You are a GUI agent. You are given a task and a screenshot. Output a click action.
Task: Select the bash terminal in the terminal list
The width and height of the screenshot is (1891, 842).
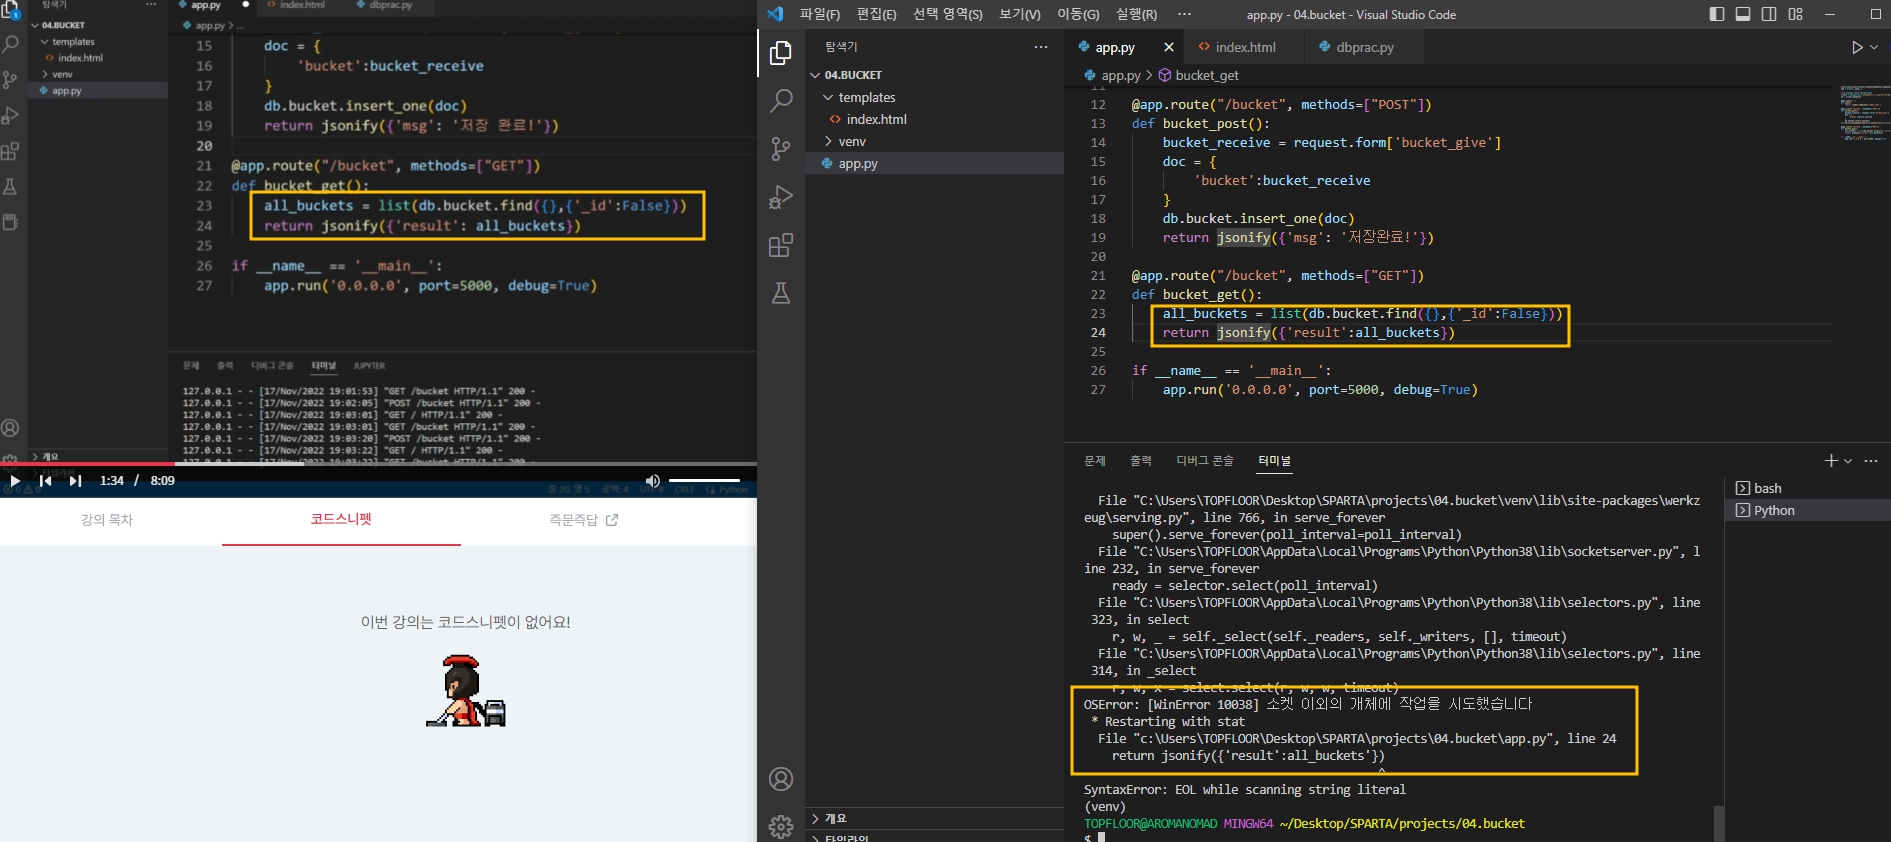click(x=1806, y=488)
